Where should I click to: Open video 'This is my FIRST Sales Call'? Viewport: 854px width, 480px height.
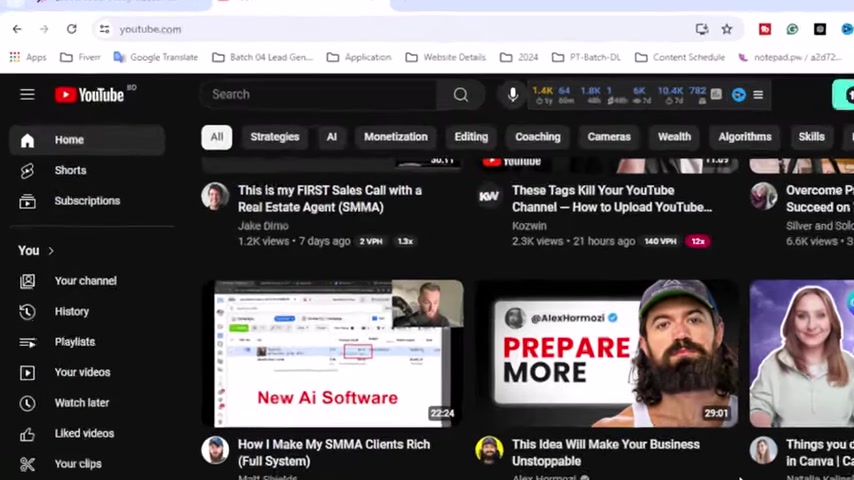[330, 199]
